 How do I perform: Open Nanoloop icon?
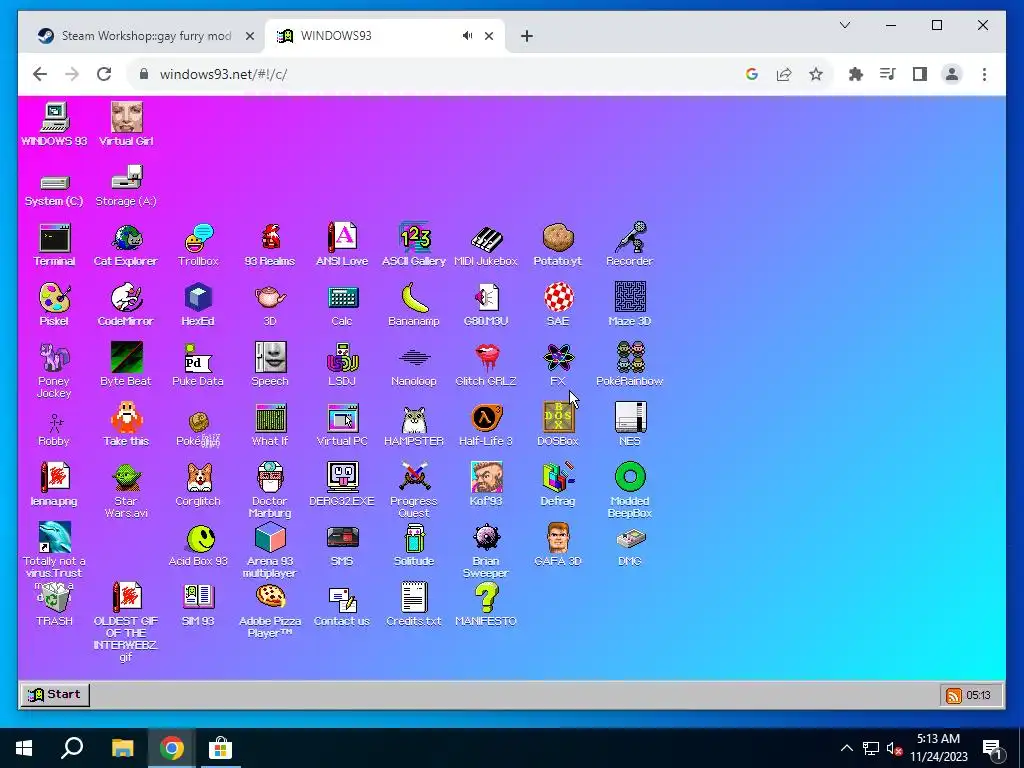point(414,359)
